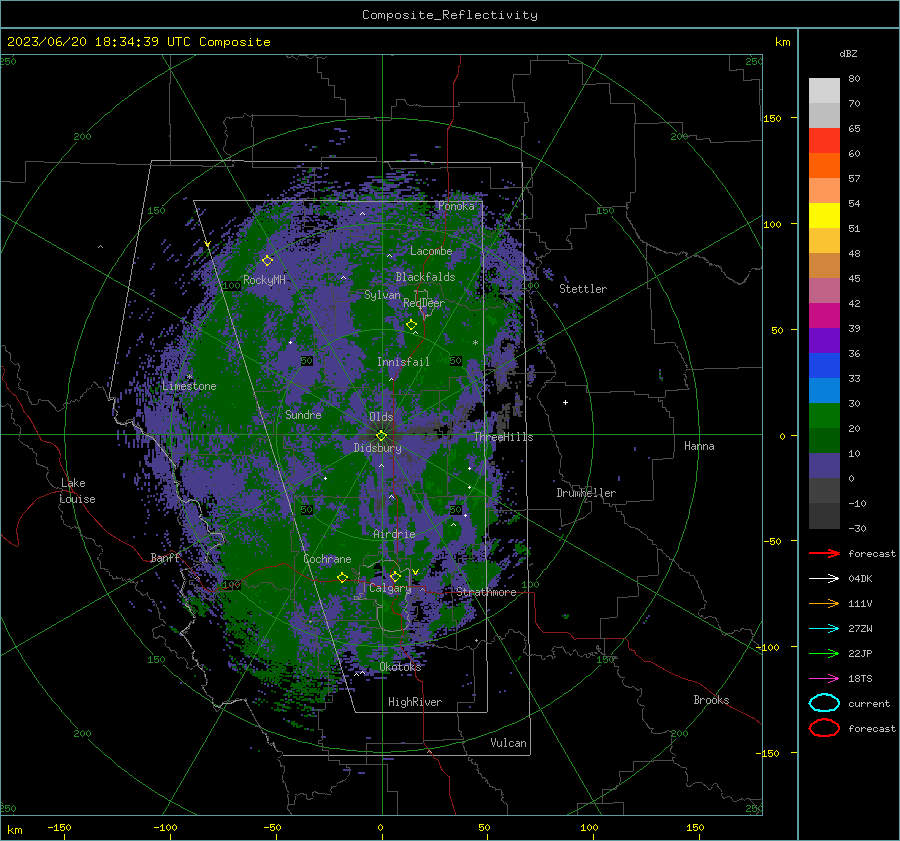Click the Innisfail label
Screen dimensions: 900x841
pyautogui.click(x=403, y=362)
